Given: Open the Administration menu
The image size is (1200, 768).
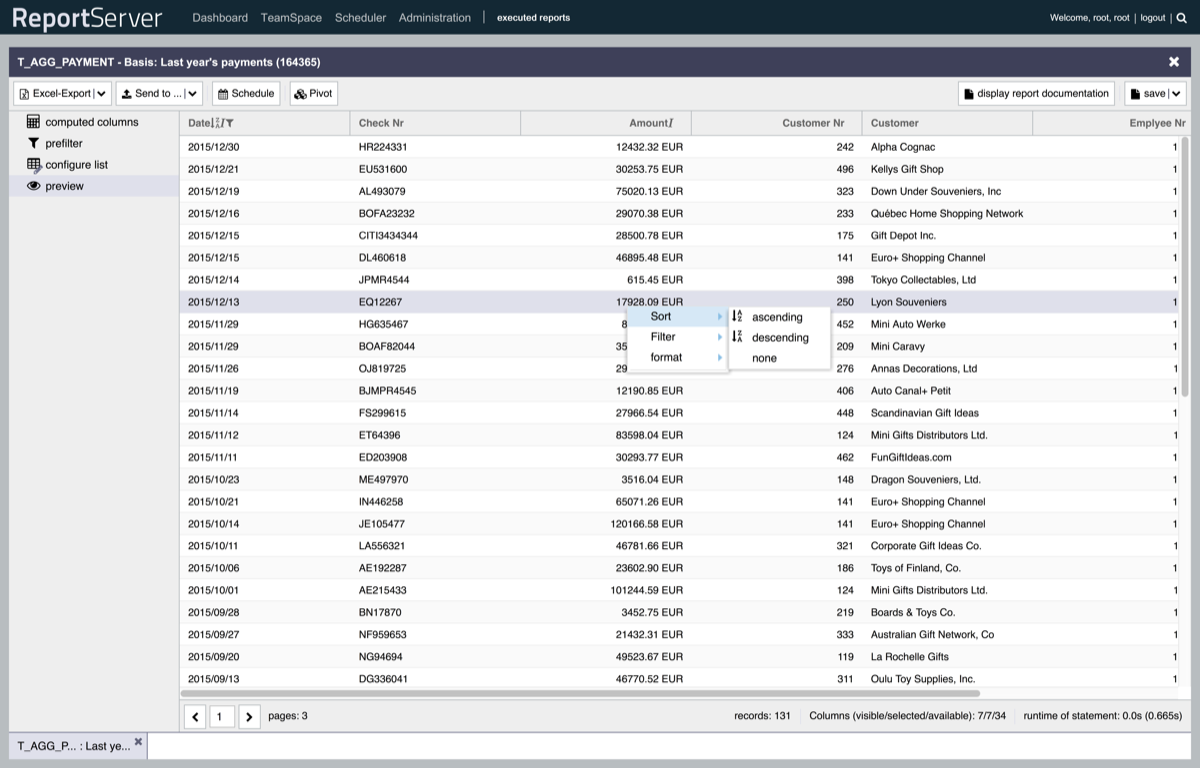Looking at the screenshot, I should [x=435, y=18].
